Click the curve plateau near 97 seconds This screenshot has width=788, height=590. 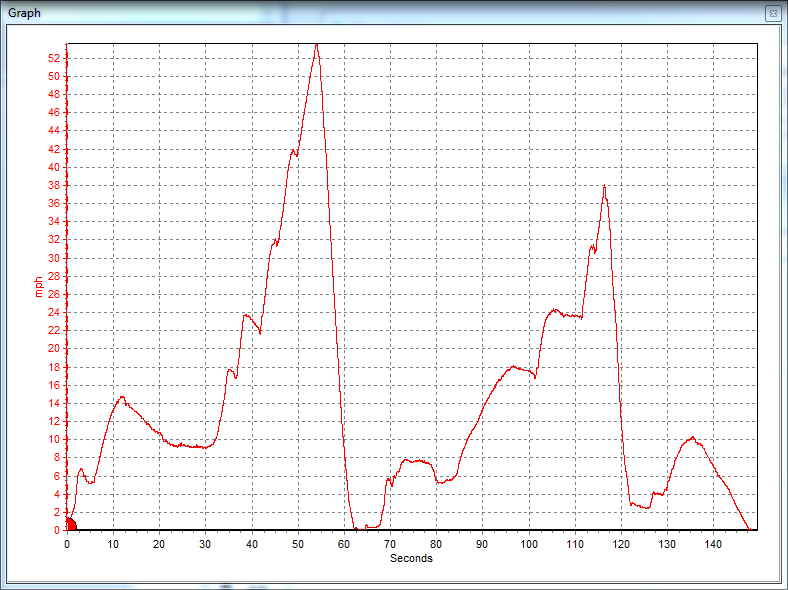coord(514,367)
